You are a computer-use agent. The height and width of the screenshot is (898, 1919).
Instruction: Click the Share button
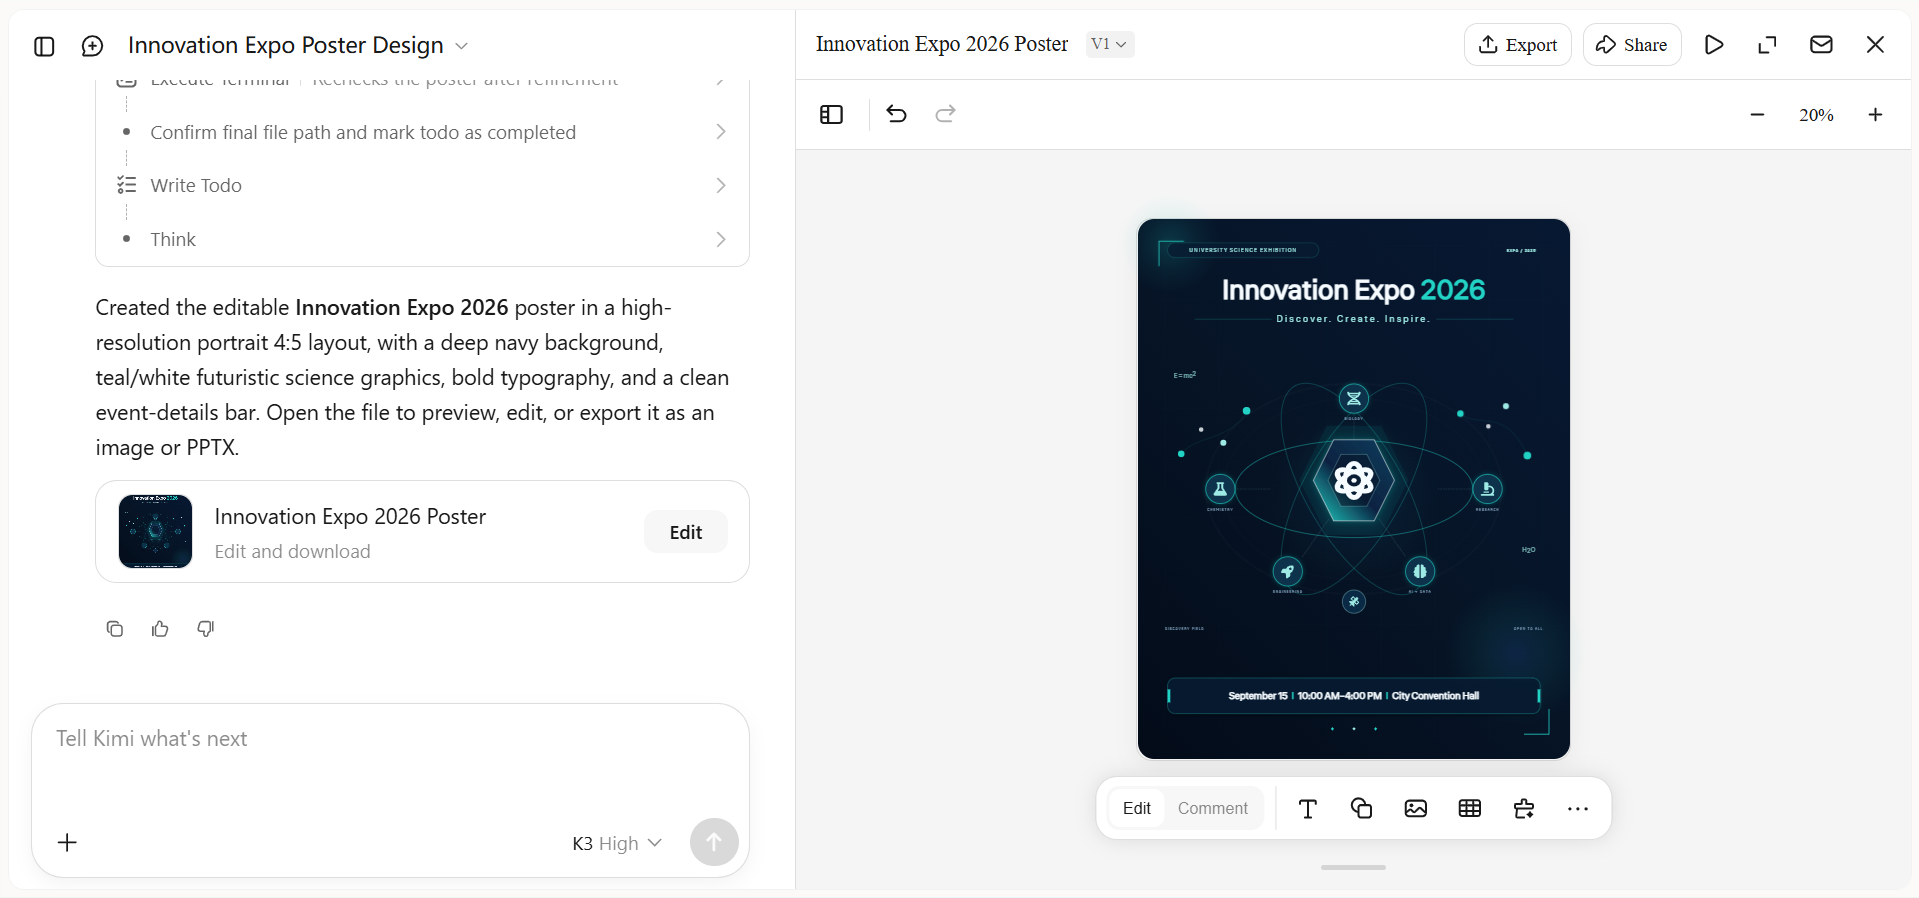[x=1632, y=45]
